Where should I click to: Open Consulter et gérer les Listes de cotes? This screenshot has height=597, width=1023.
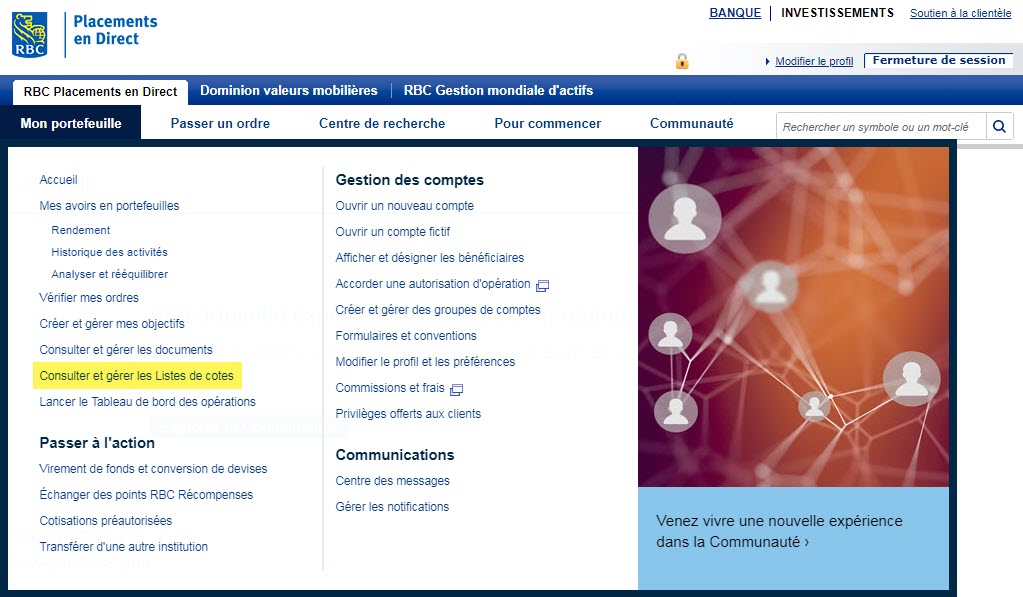136,376
